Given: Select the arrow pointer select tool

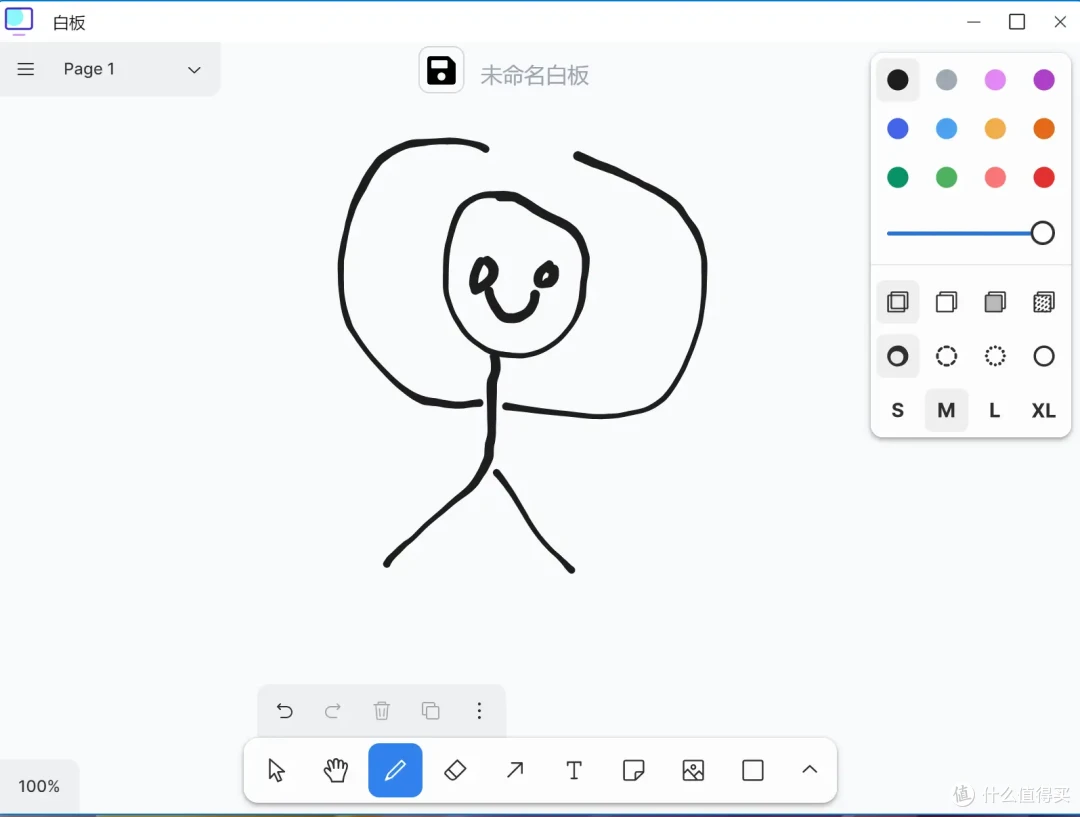Looking at the screenshot, I should [x=276, y=770].
